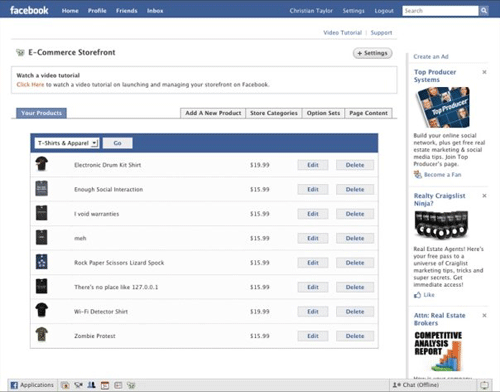The width and height of the screenshot is (500, 392).
Task: Open the Applications menu in bottom bar
Action: coord(32,385)
